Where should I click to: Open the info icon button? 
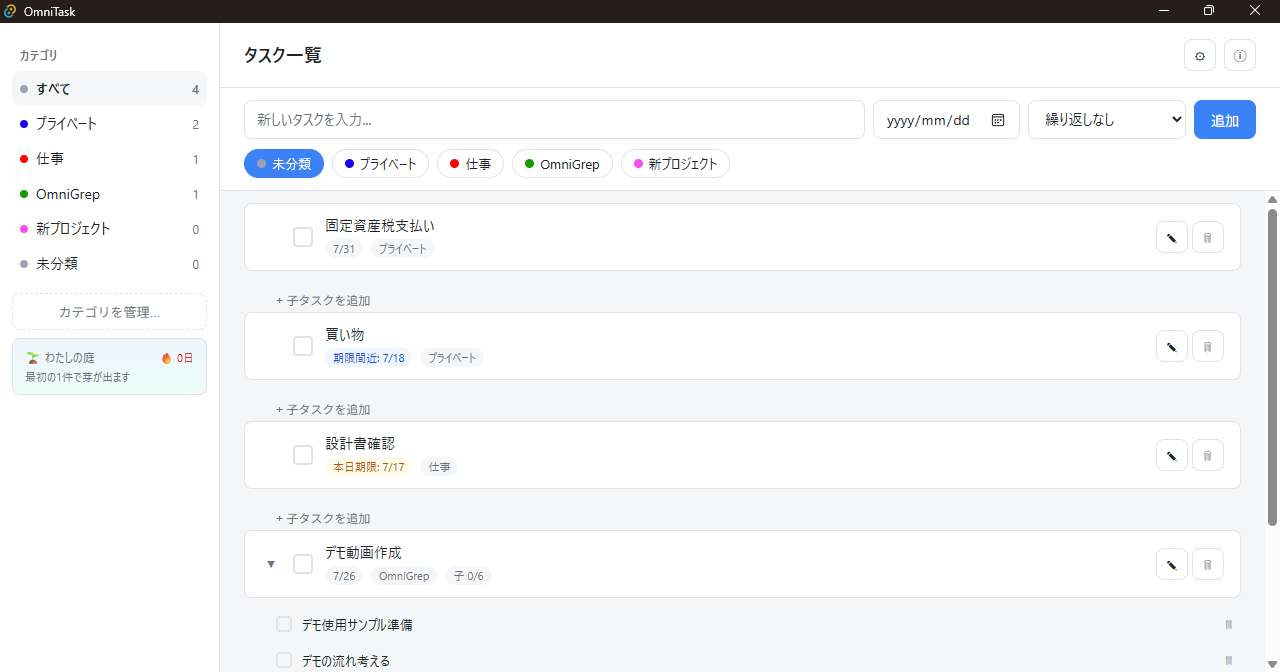[x=1240, y=55]
